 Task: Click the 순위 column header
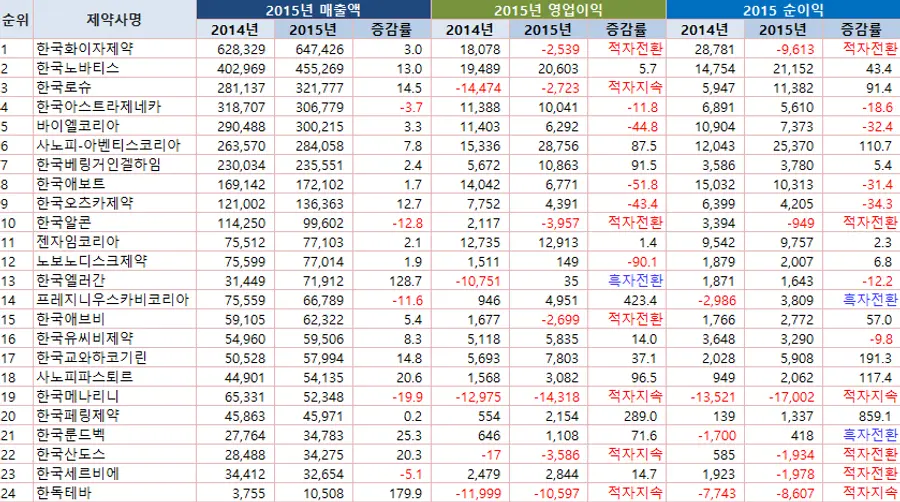pyautogui.click(x=15, y=19)
